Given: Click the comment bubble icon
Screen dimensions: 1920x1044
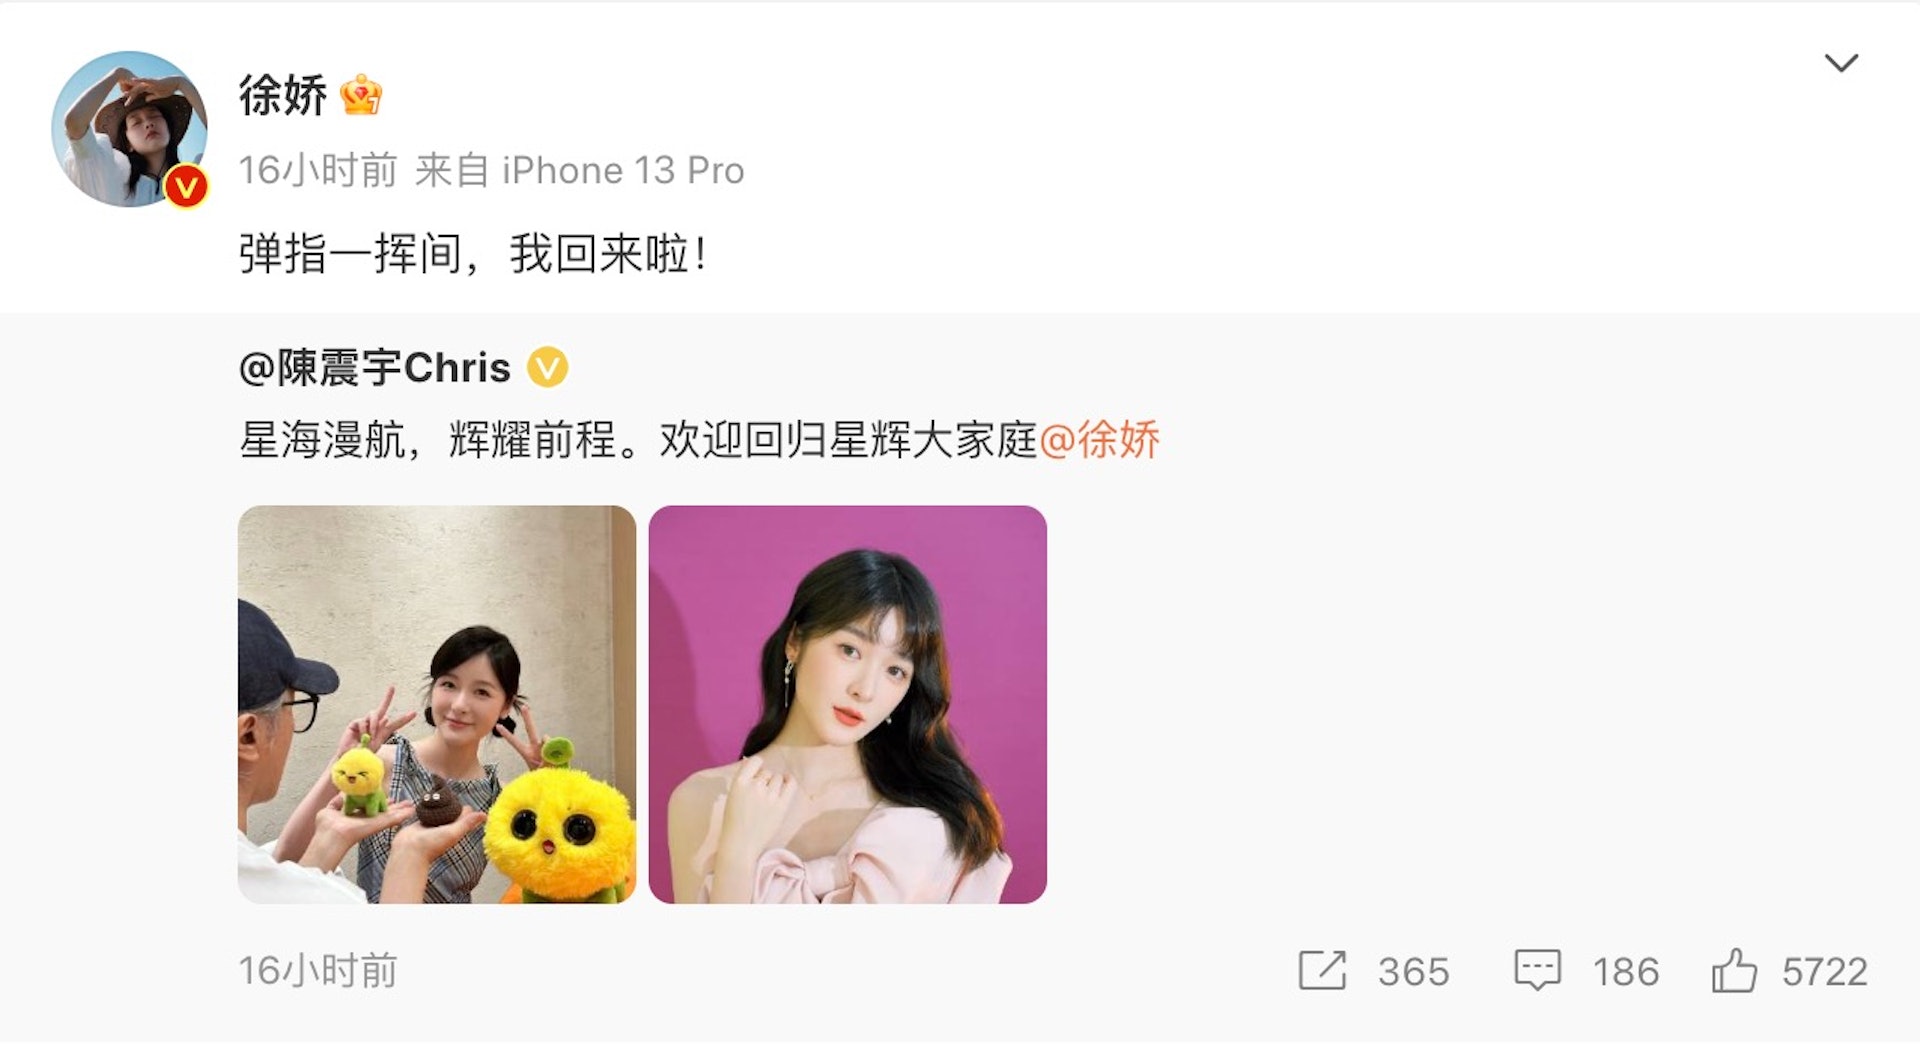Looking at the screenshot, I should [x=1537, y=970].
